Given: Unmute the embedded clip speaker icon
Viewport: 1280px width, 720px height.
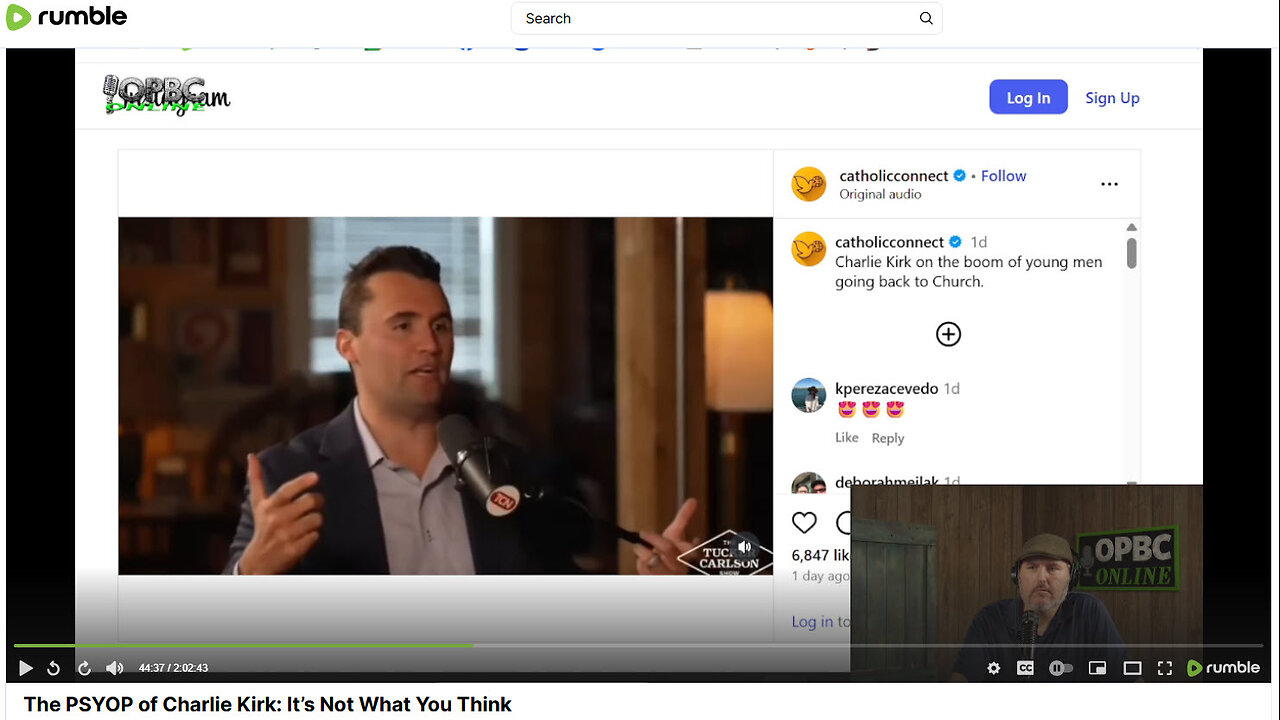Looking at the screenshot, I should (x=744, y=547).
